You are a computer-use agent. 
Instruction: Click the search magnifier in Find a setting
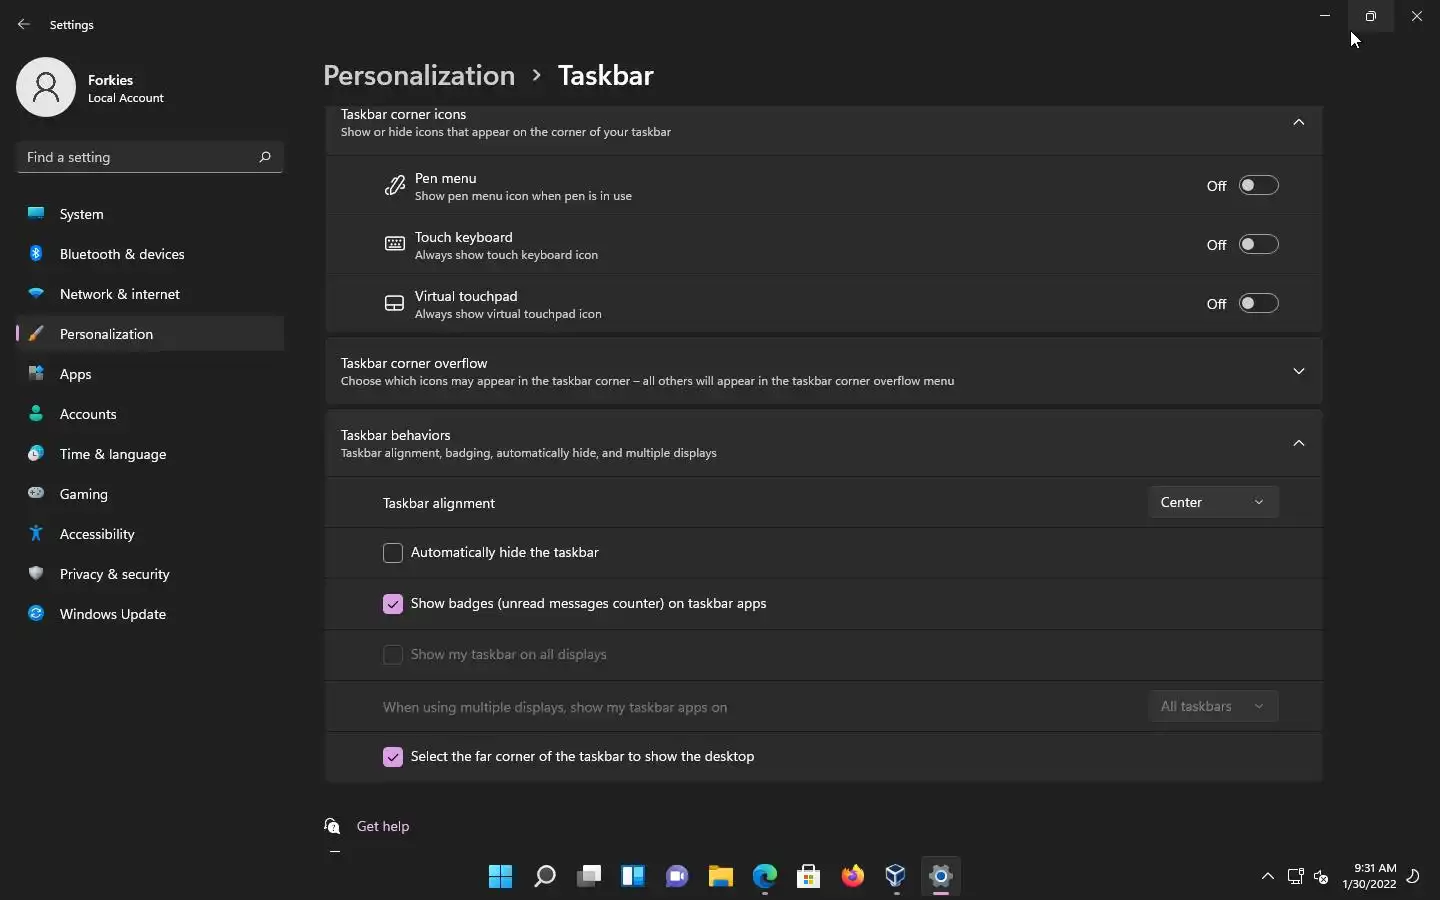265,157
